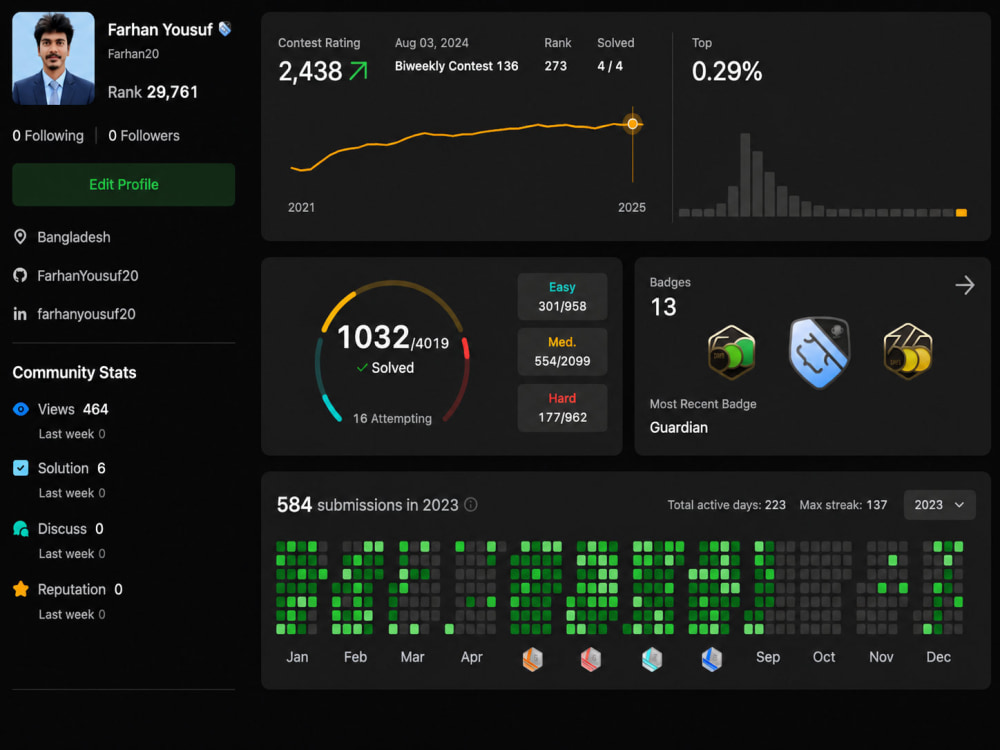Click the Community Stats heading

[74, 372]
